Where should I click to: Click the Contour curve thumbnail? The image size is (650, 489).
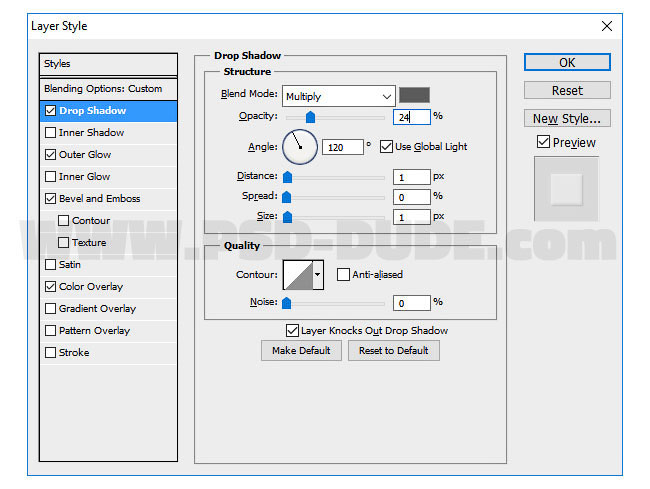(x=298, y=274)
